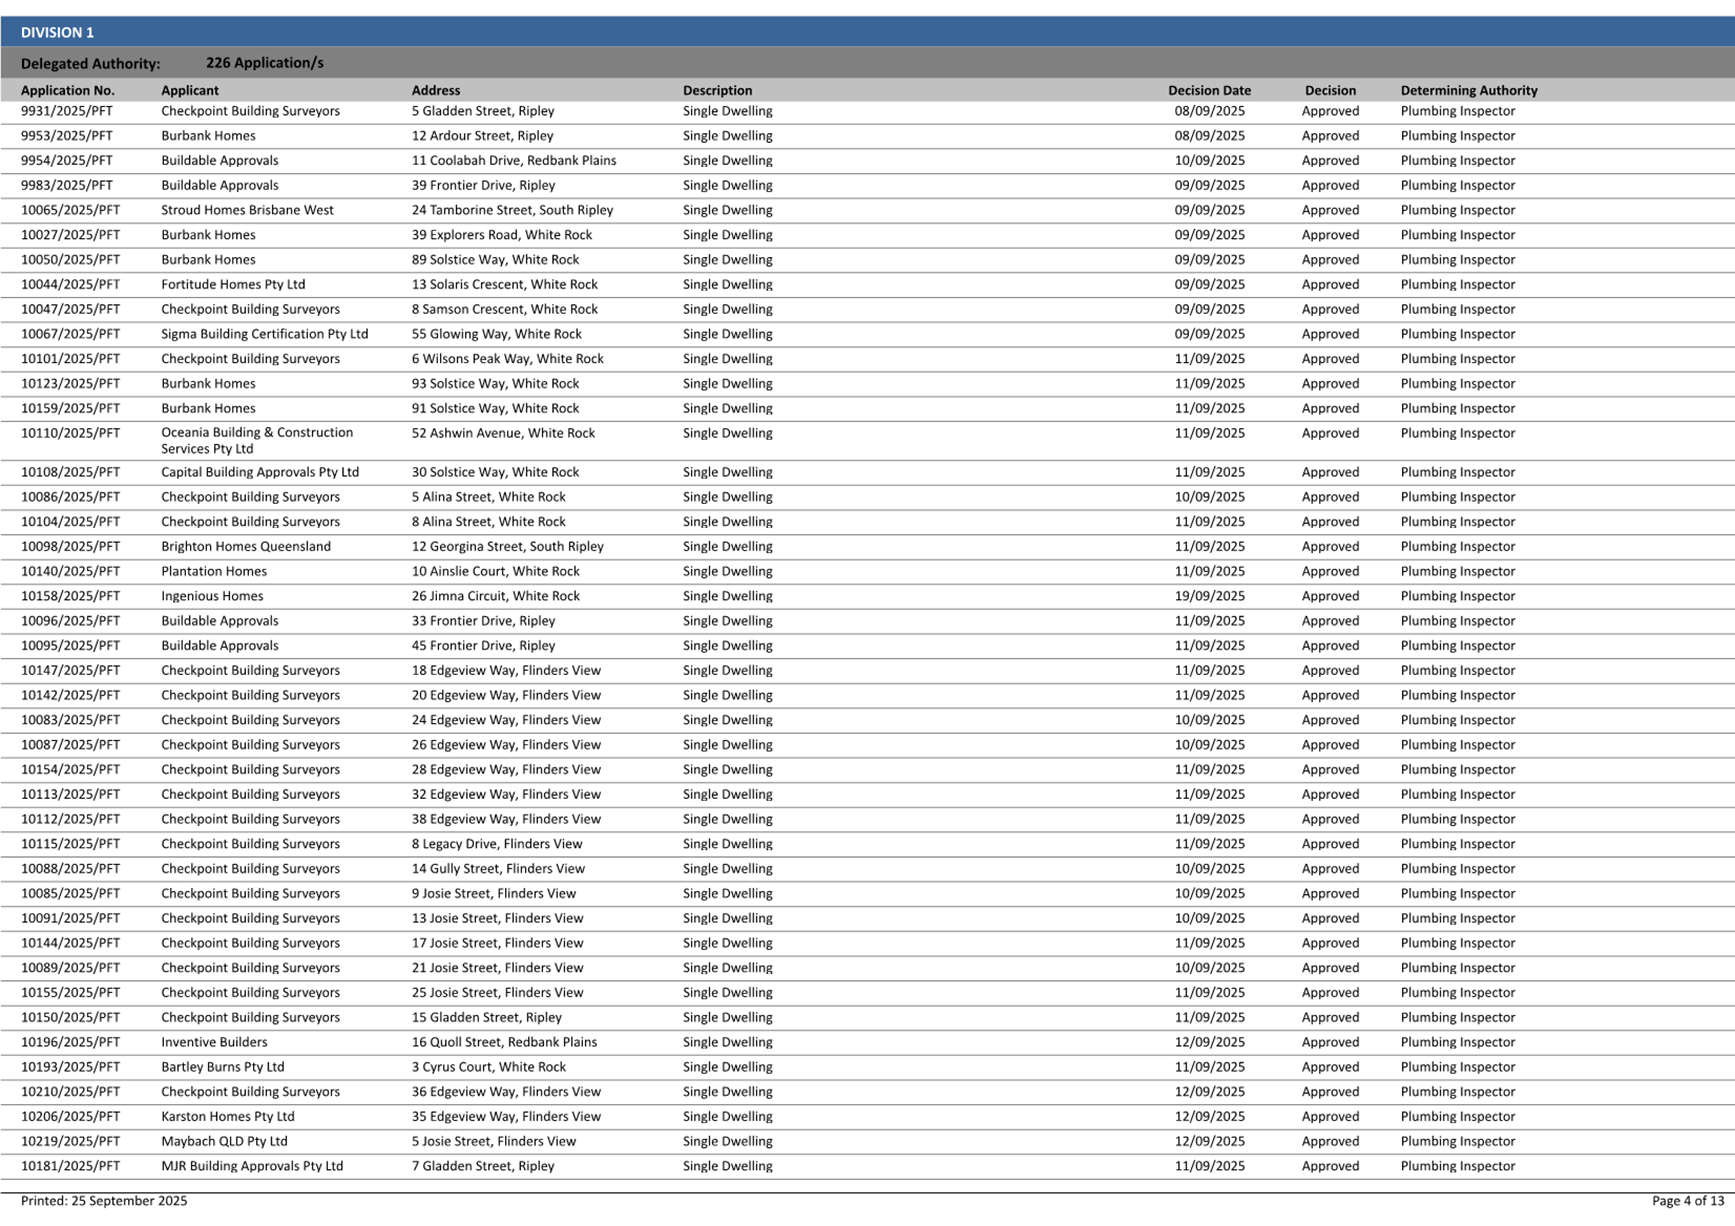Viewport: 1735px width, 1226px height.
Task: Select application number 10155/2025/PFT
Action: (70, 993)
